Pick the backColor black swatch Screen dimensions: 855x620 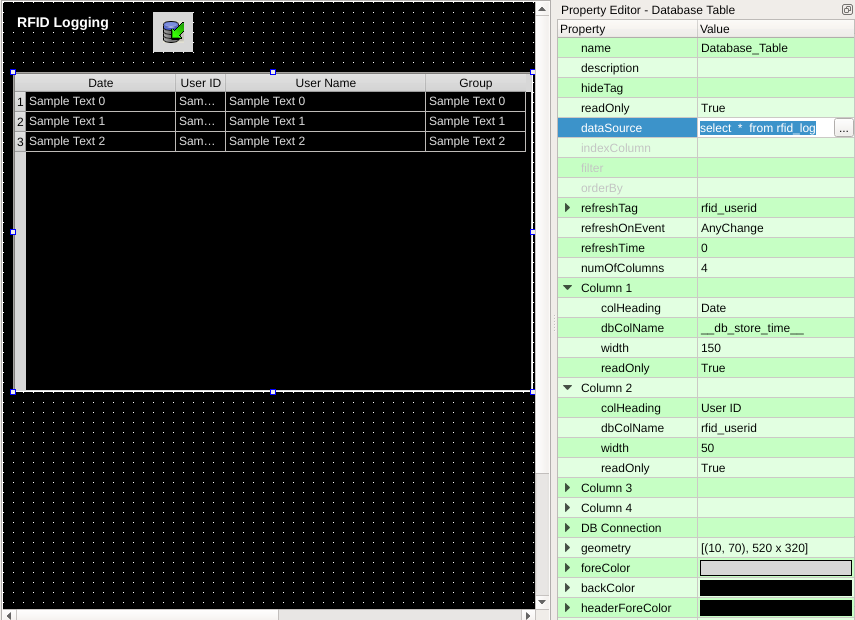coord(775,588)
